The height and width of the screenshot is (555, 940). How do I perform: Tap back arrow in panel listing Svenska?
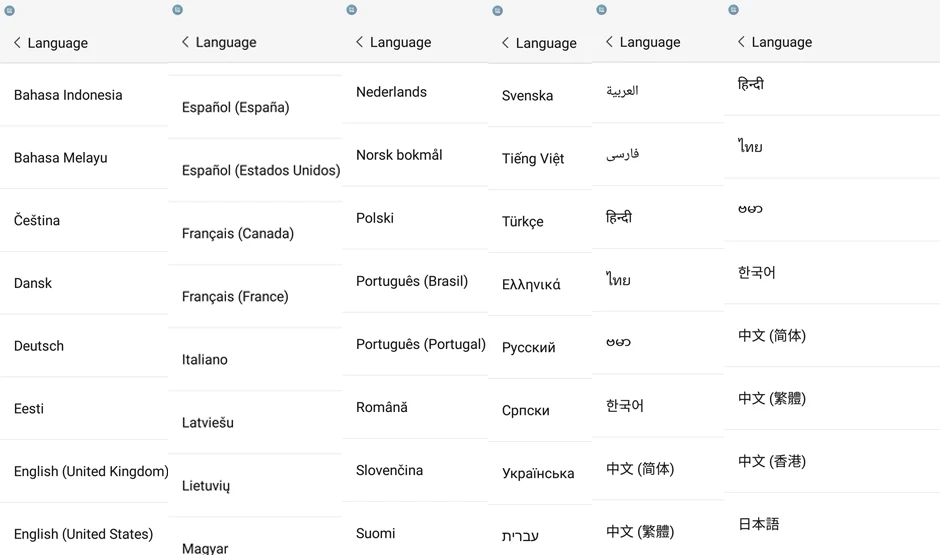505,43
